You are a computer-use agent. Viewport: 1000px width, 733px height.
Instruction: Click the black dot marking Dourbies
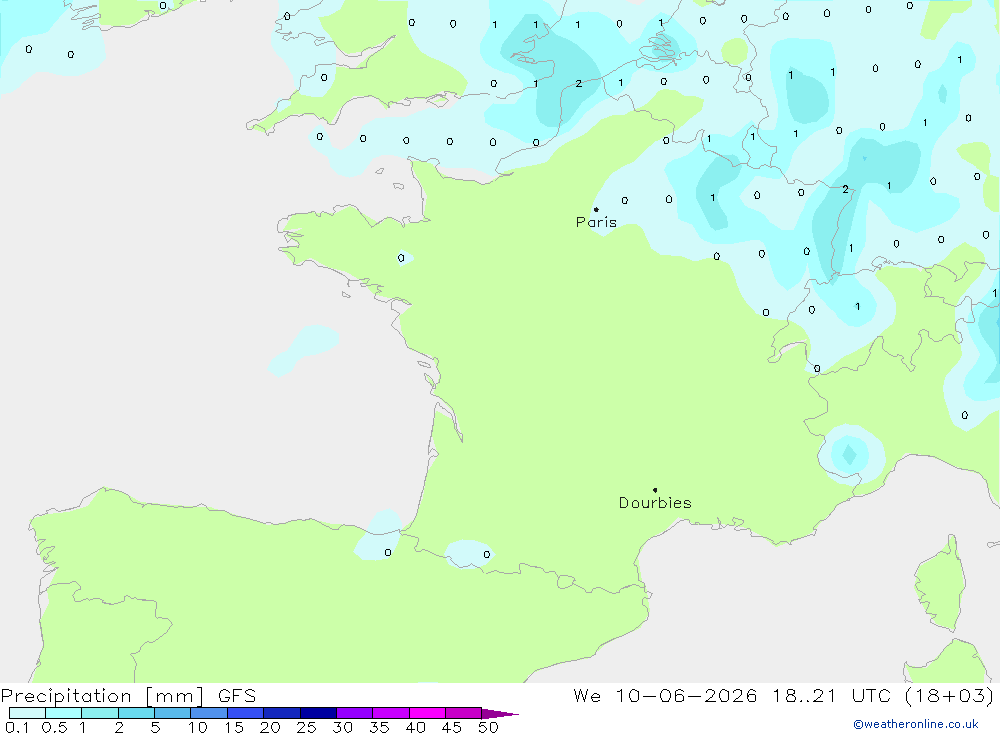click(655, 490)
